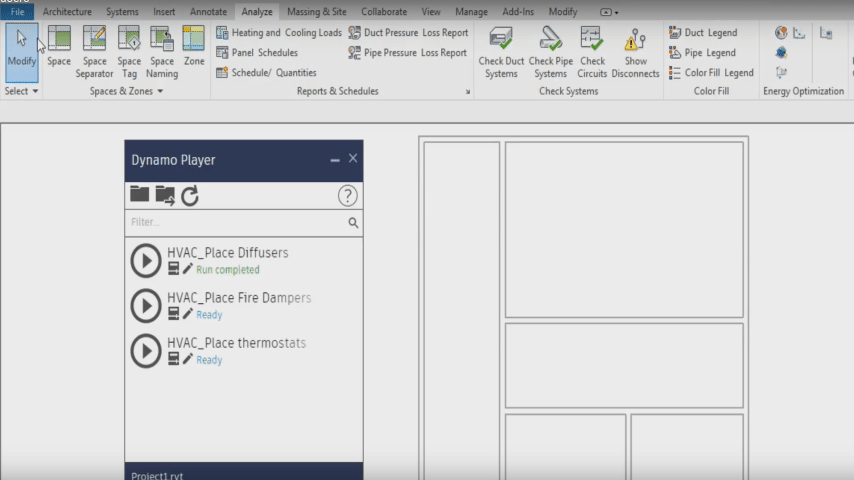Screen dimensions: 854x480
Task: Edit HVAC_Place Diffusers in Dynamo
Action: pyautogui.click(x=187, y=269)
